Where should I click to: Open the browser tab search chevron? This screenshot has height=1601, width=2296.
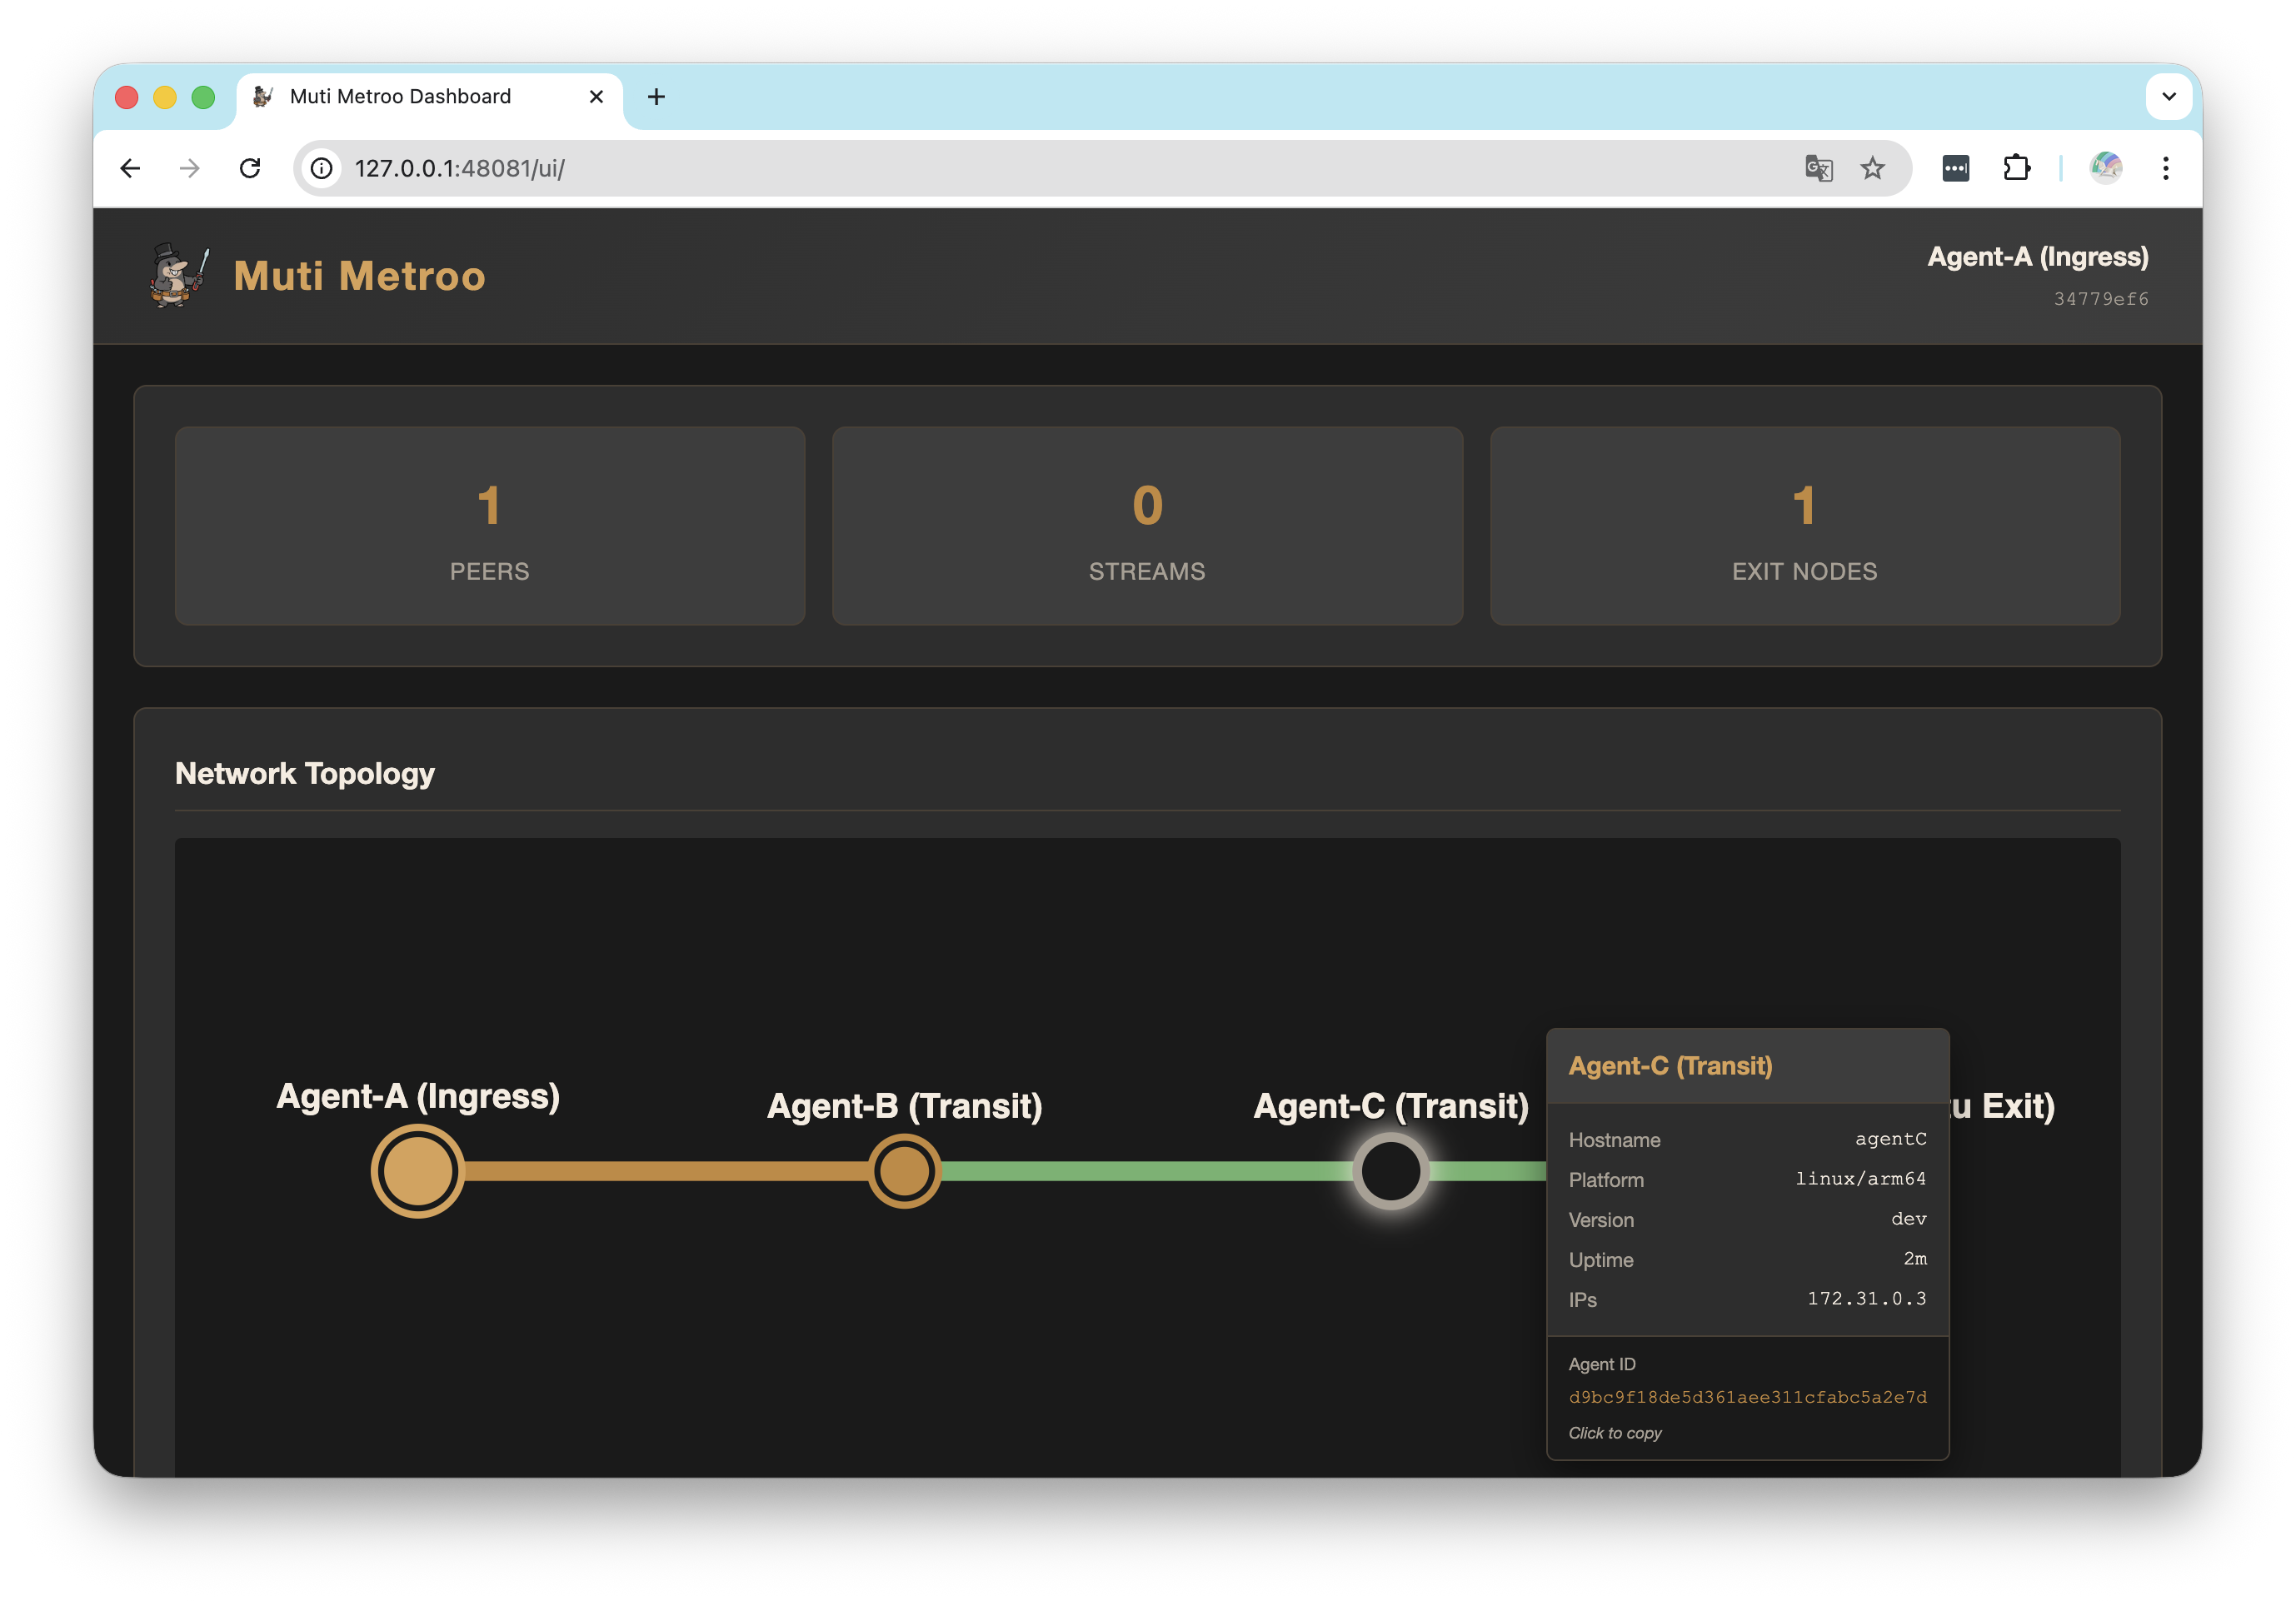click(2168, 97)
